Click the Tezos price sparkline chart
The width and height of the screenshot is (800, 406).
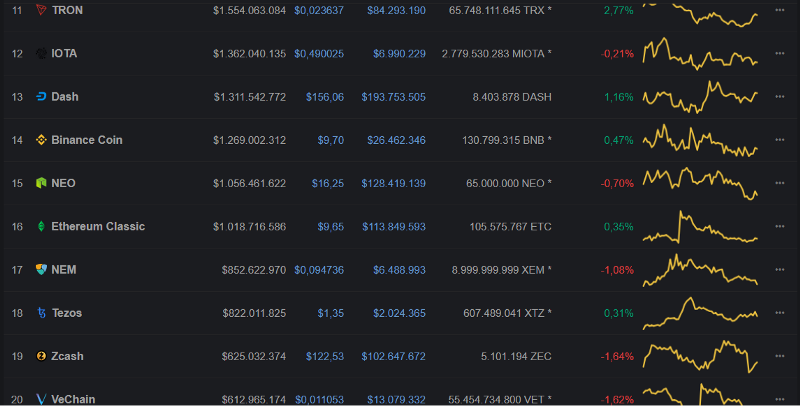(x=700, y=313)
